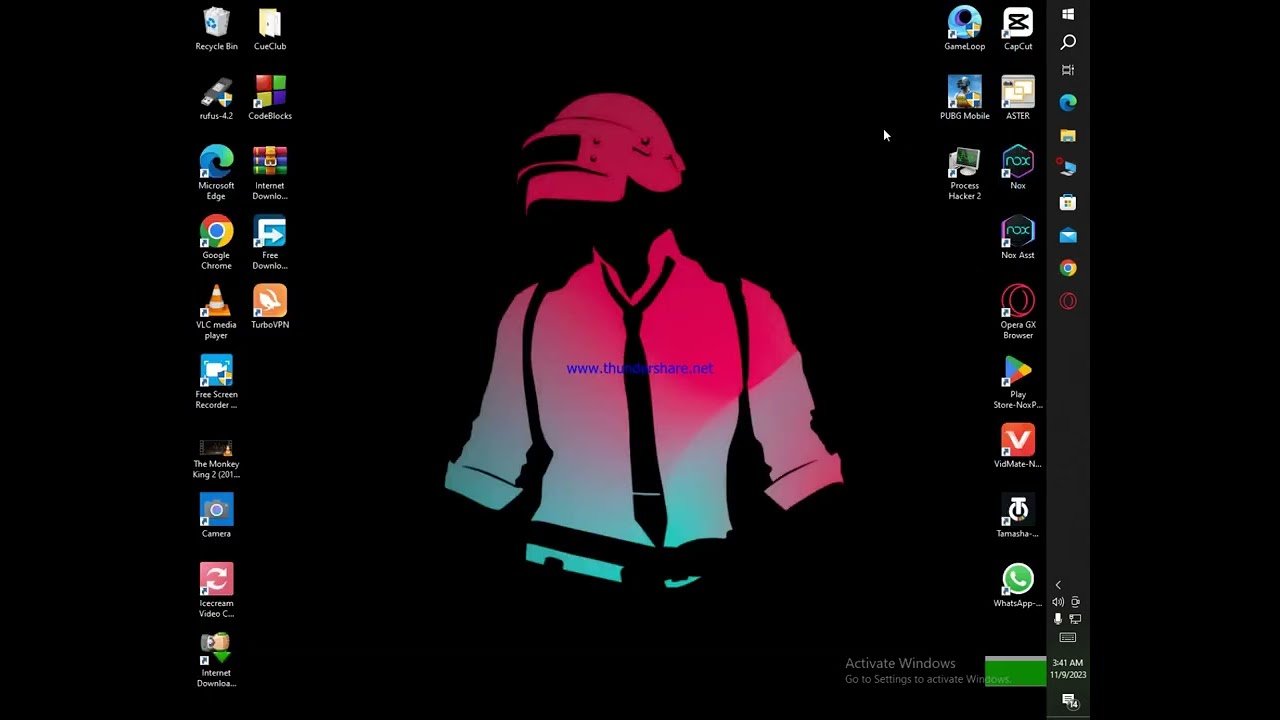
Task: Select the Microsoft Edge desktop shortcut
Action: click(x=216, y=174)
